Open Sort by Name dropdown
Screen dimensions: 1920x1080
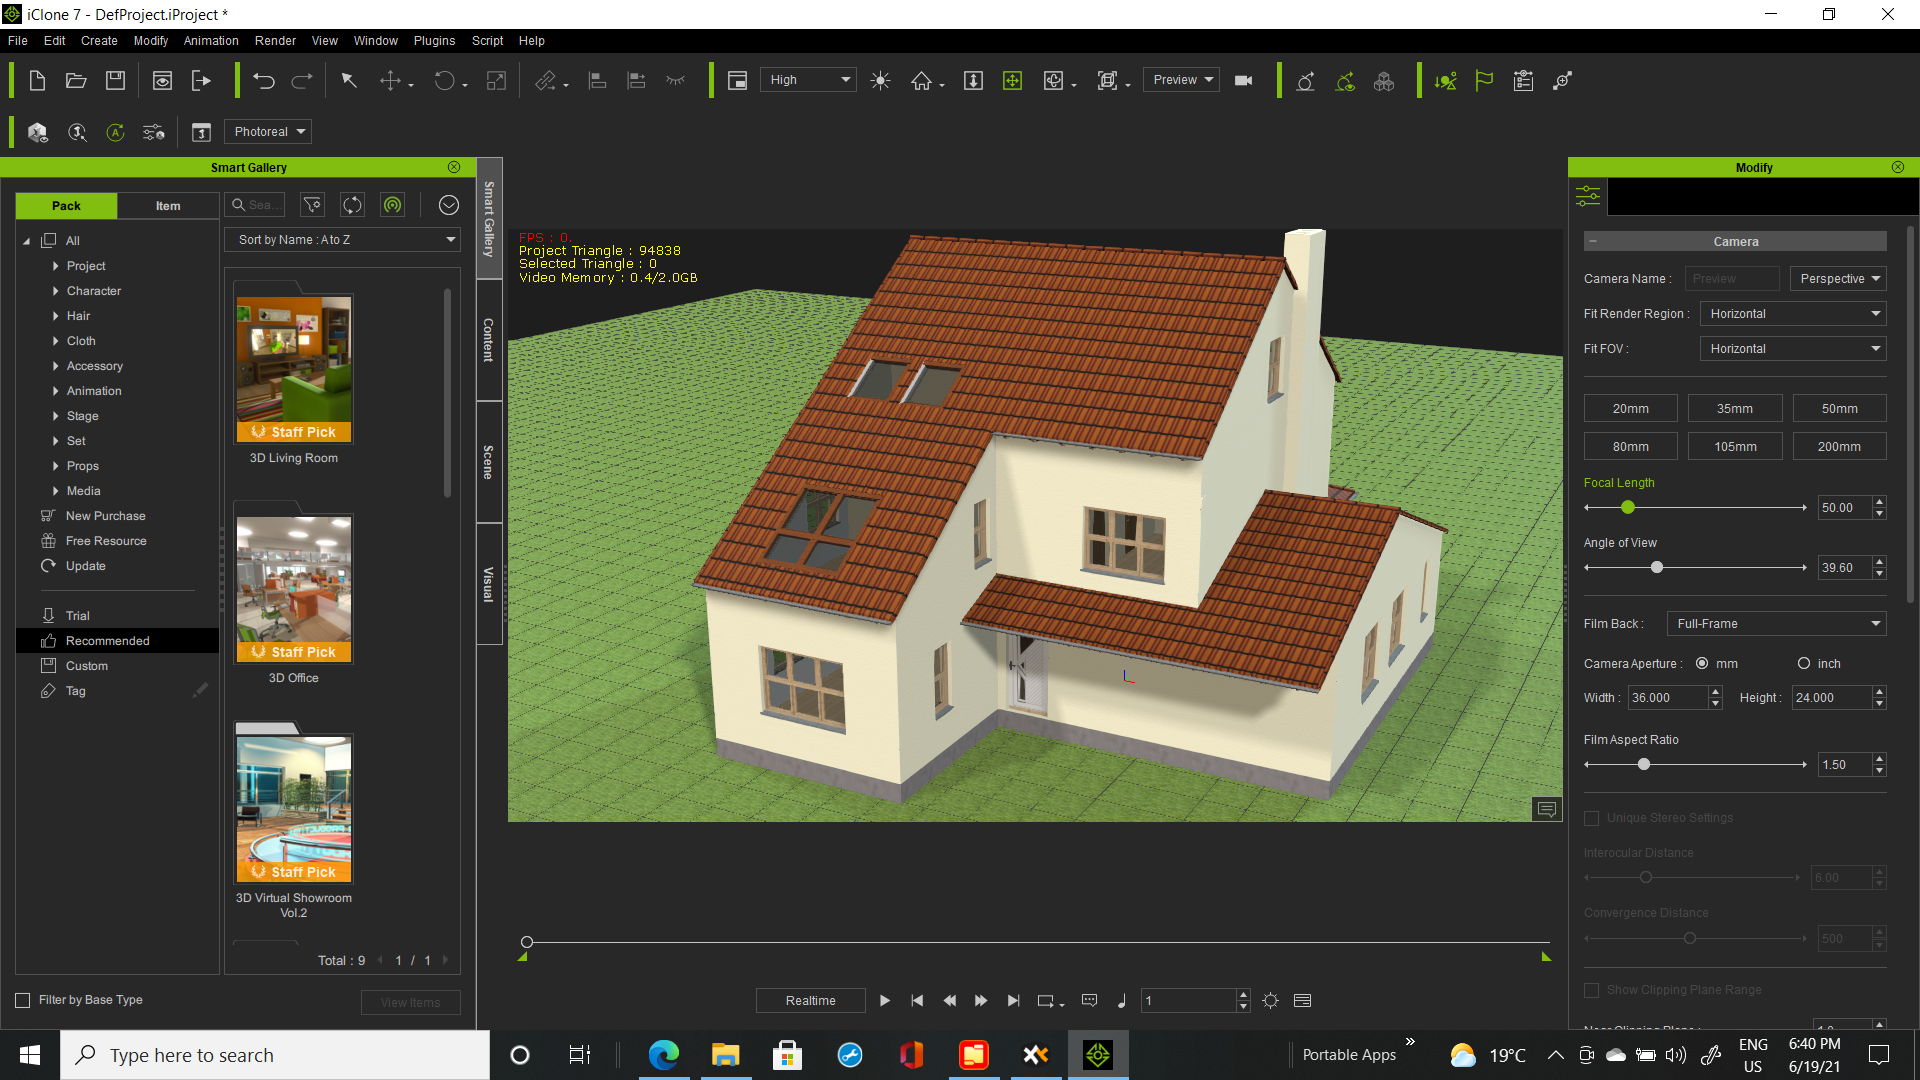[343, 240]
